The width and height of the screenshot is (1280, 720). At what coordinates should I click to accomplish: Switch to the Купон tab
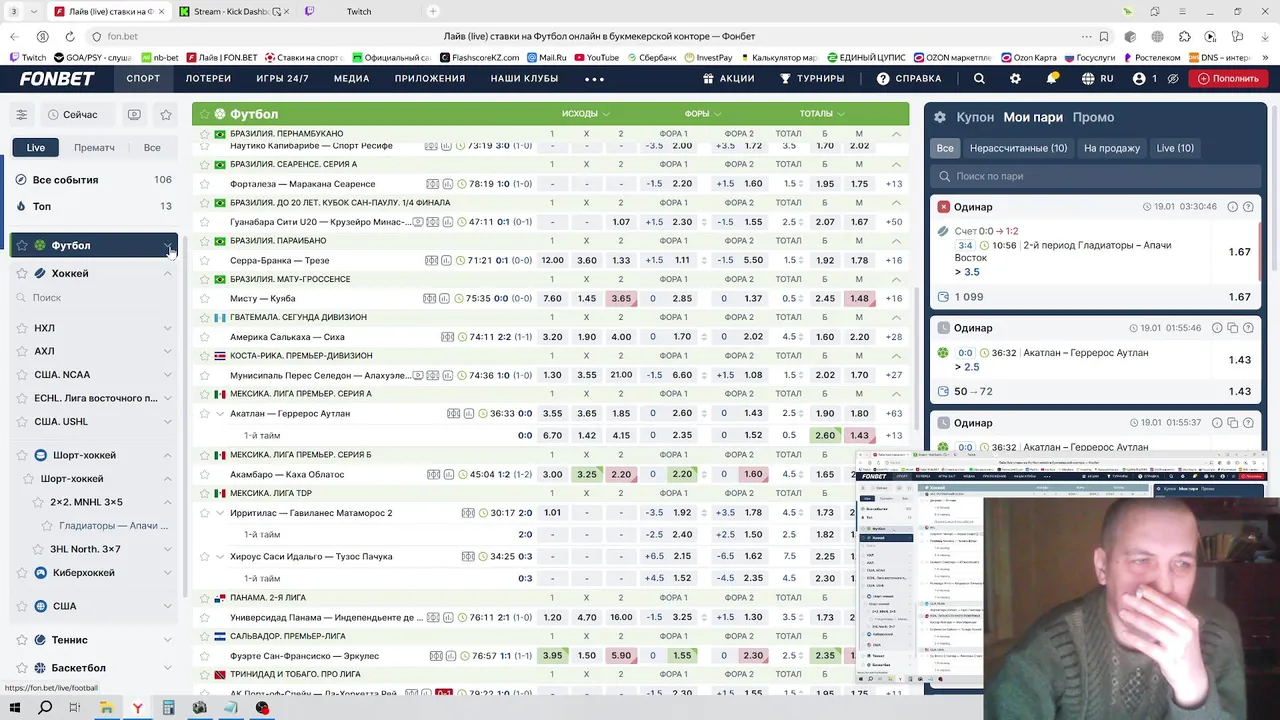pos(975,117)
